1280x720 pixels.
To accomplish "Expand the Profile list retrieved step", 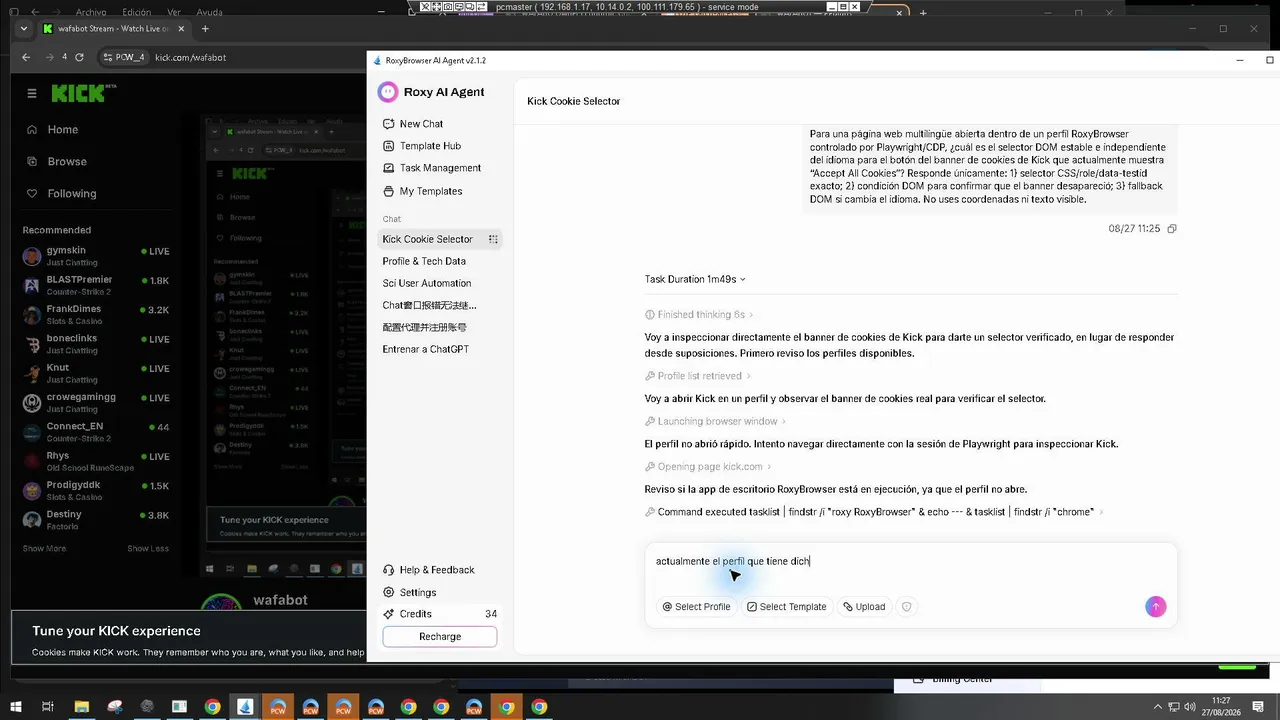I will pos(698,376).
